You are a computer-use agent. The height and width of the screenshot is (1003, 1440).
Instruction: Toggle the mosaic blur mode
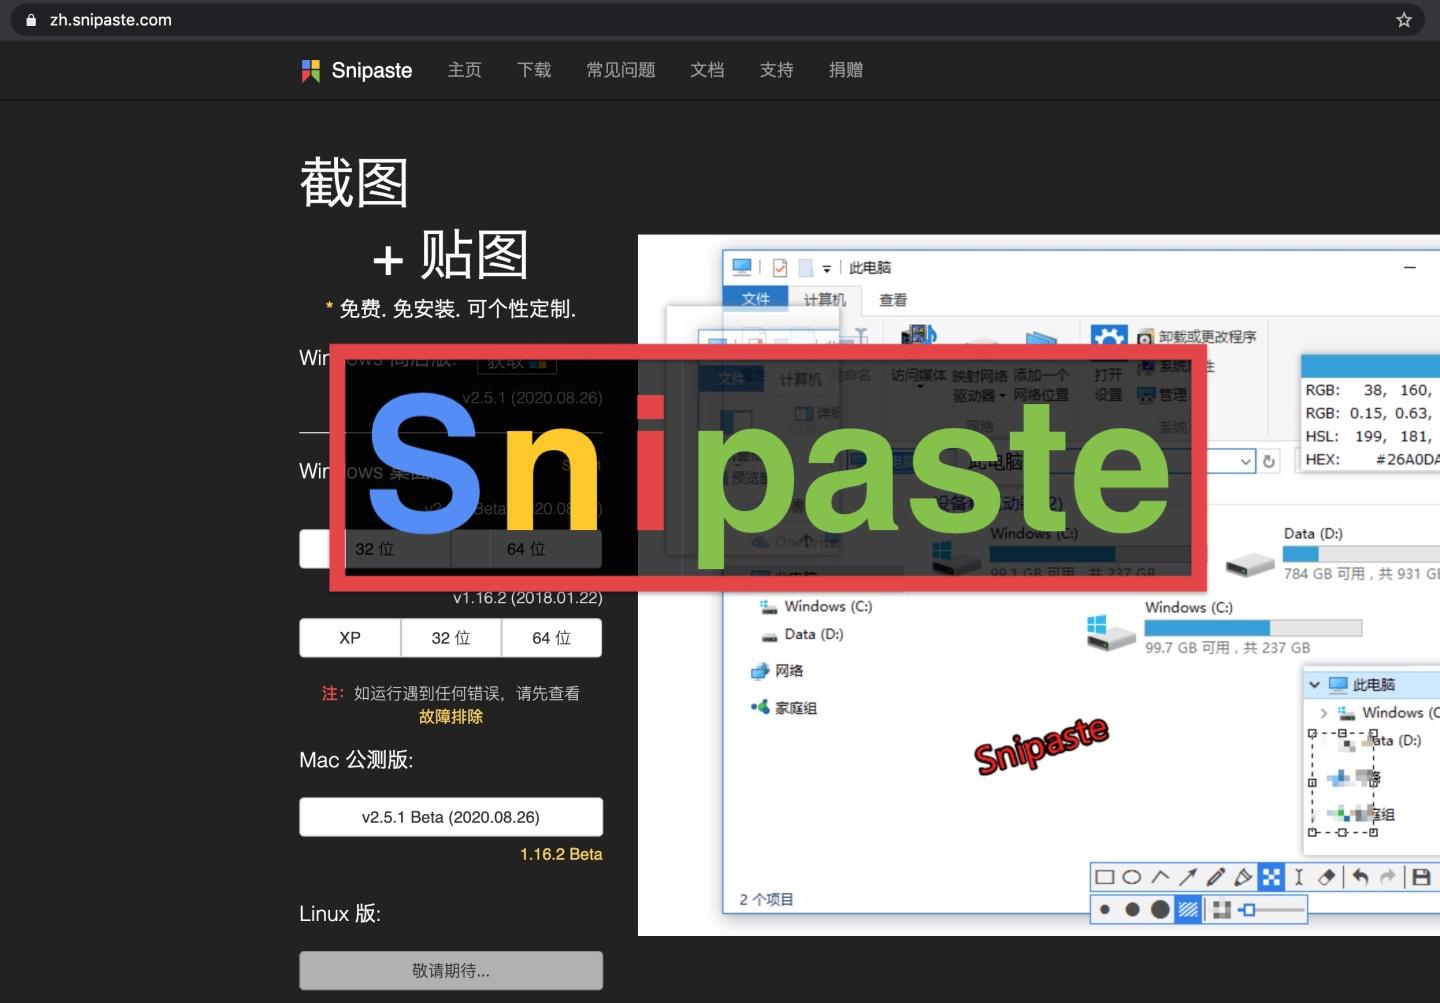point(1271,877)
